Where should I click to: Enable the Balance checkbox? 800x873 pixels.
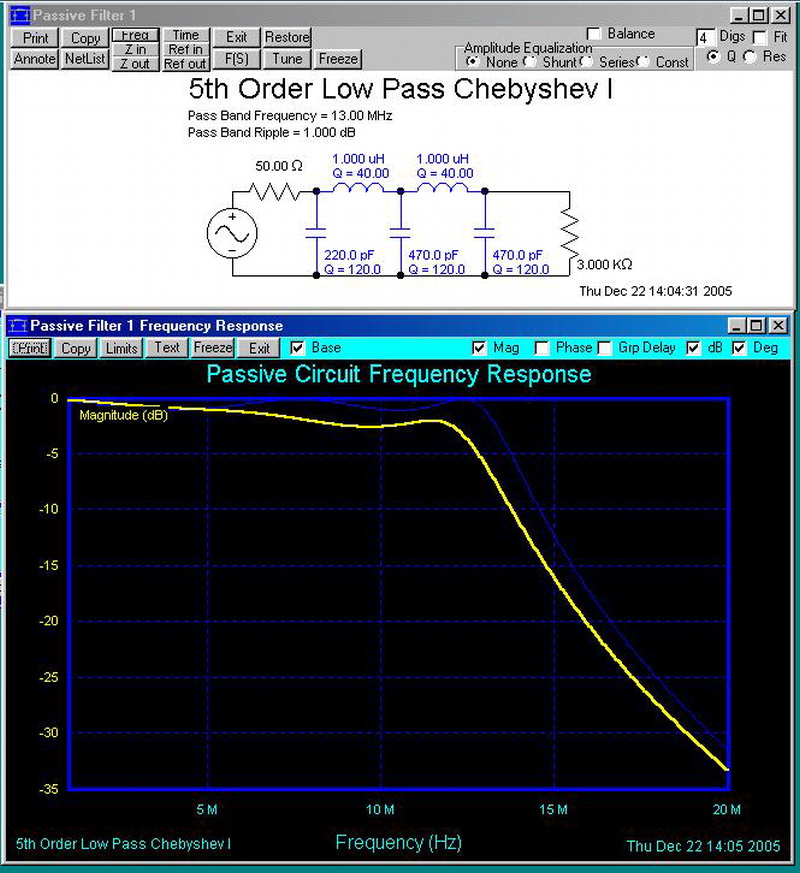pyautogui.click(x=594, y=34)
